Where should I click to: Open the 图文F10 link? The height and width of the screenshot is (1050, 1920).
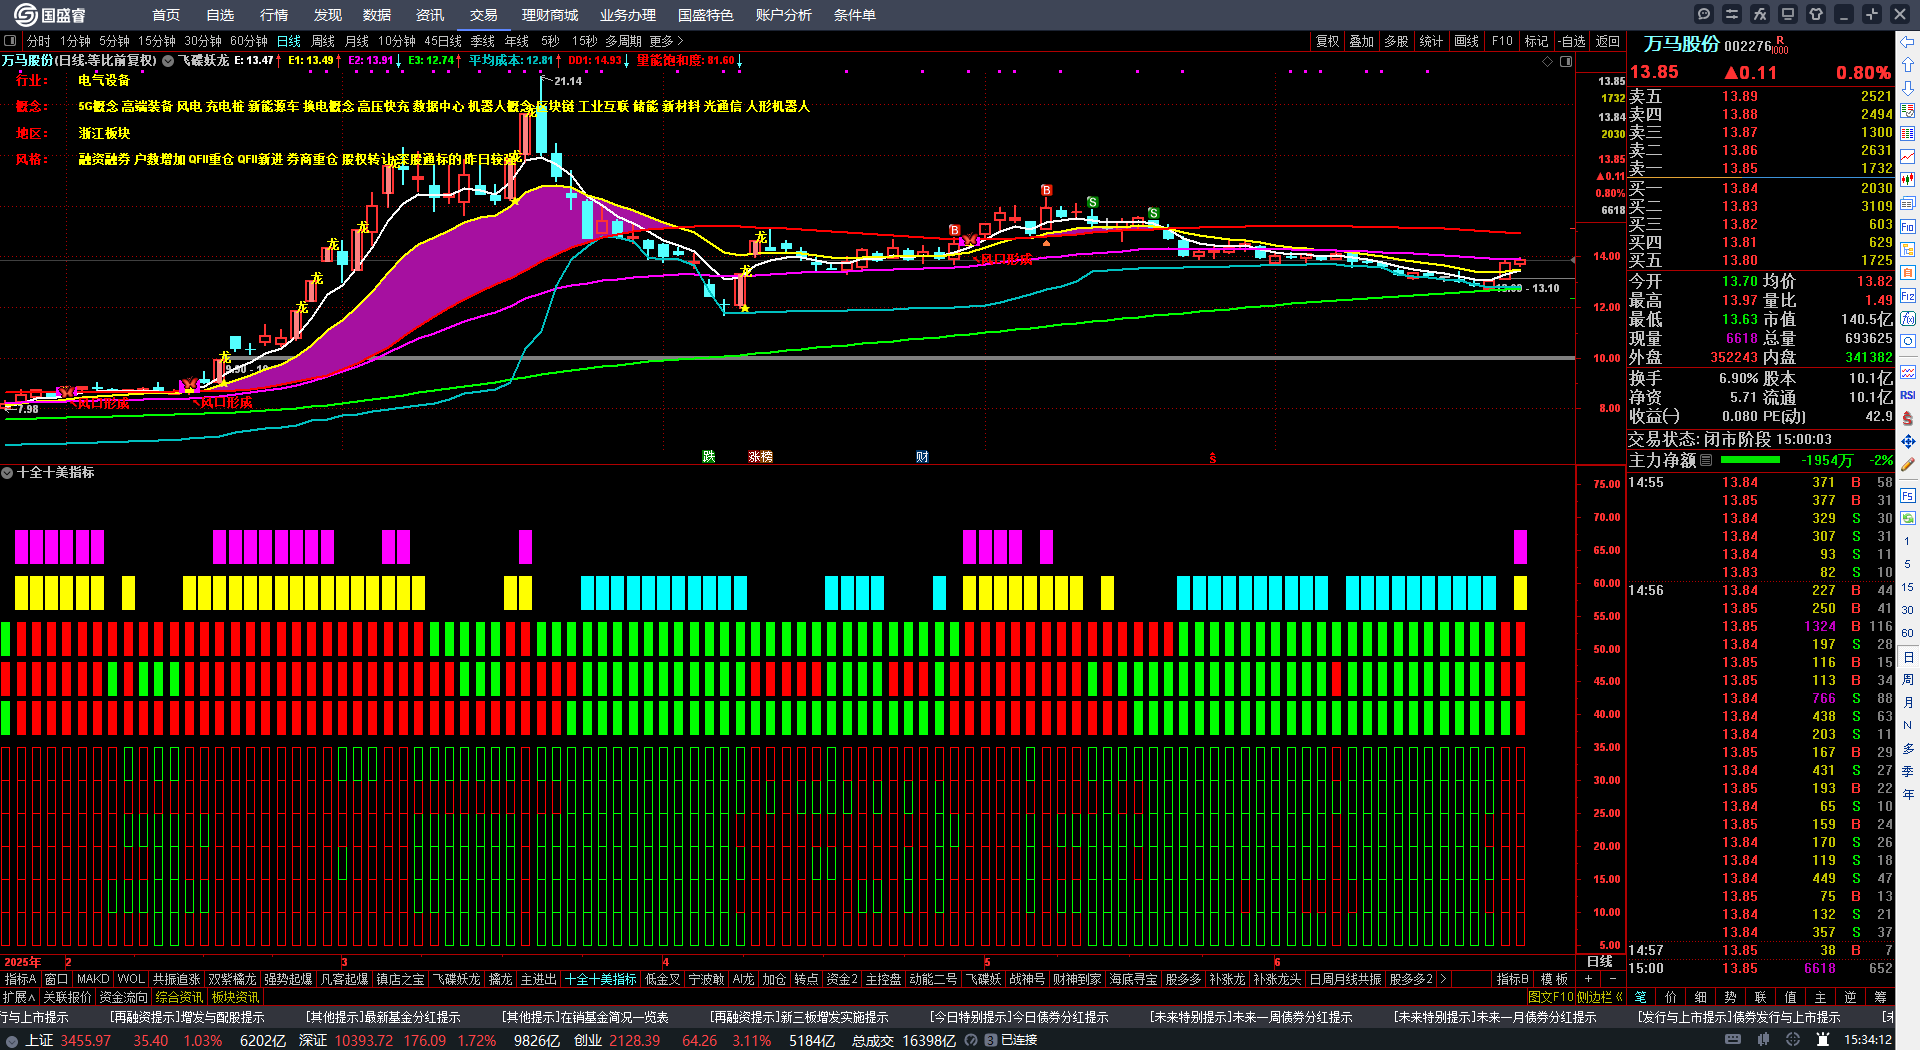click(x=1550, y=997)
